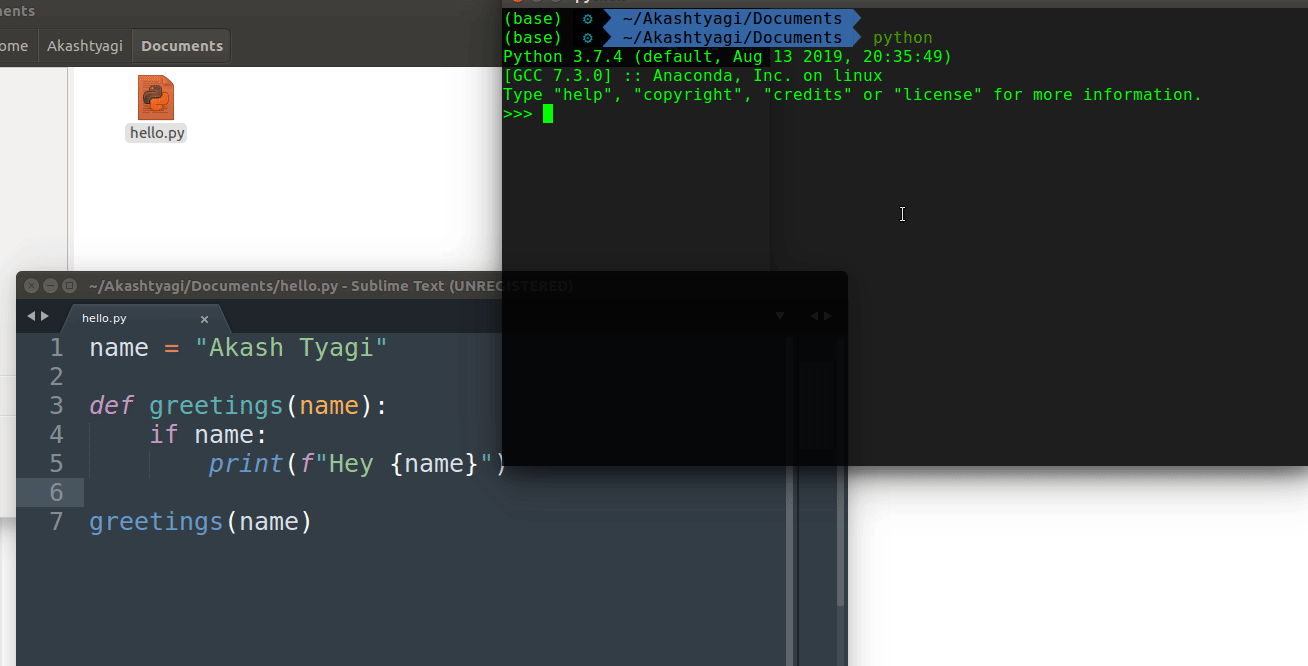Click the gear icon in the first terminal prompt
This screenshot has height=666, width=1308.
pos(586,18)
